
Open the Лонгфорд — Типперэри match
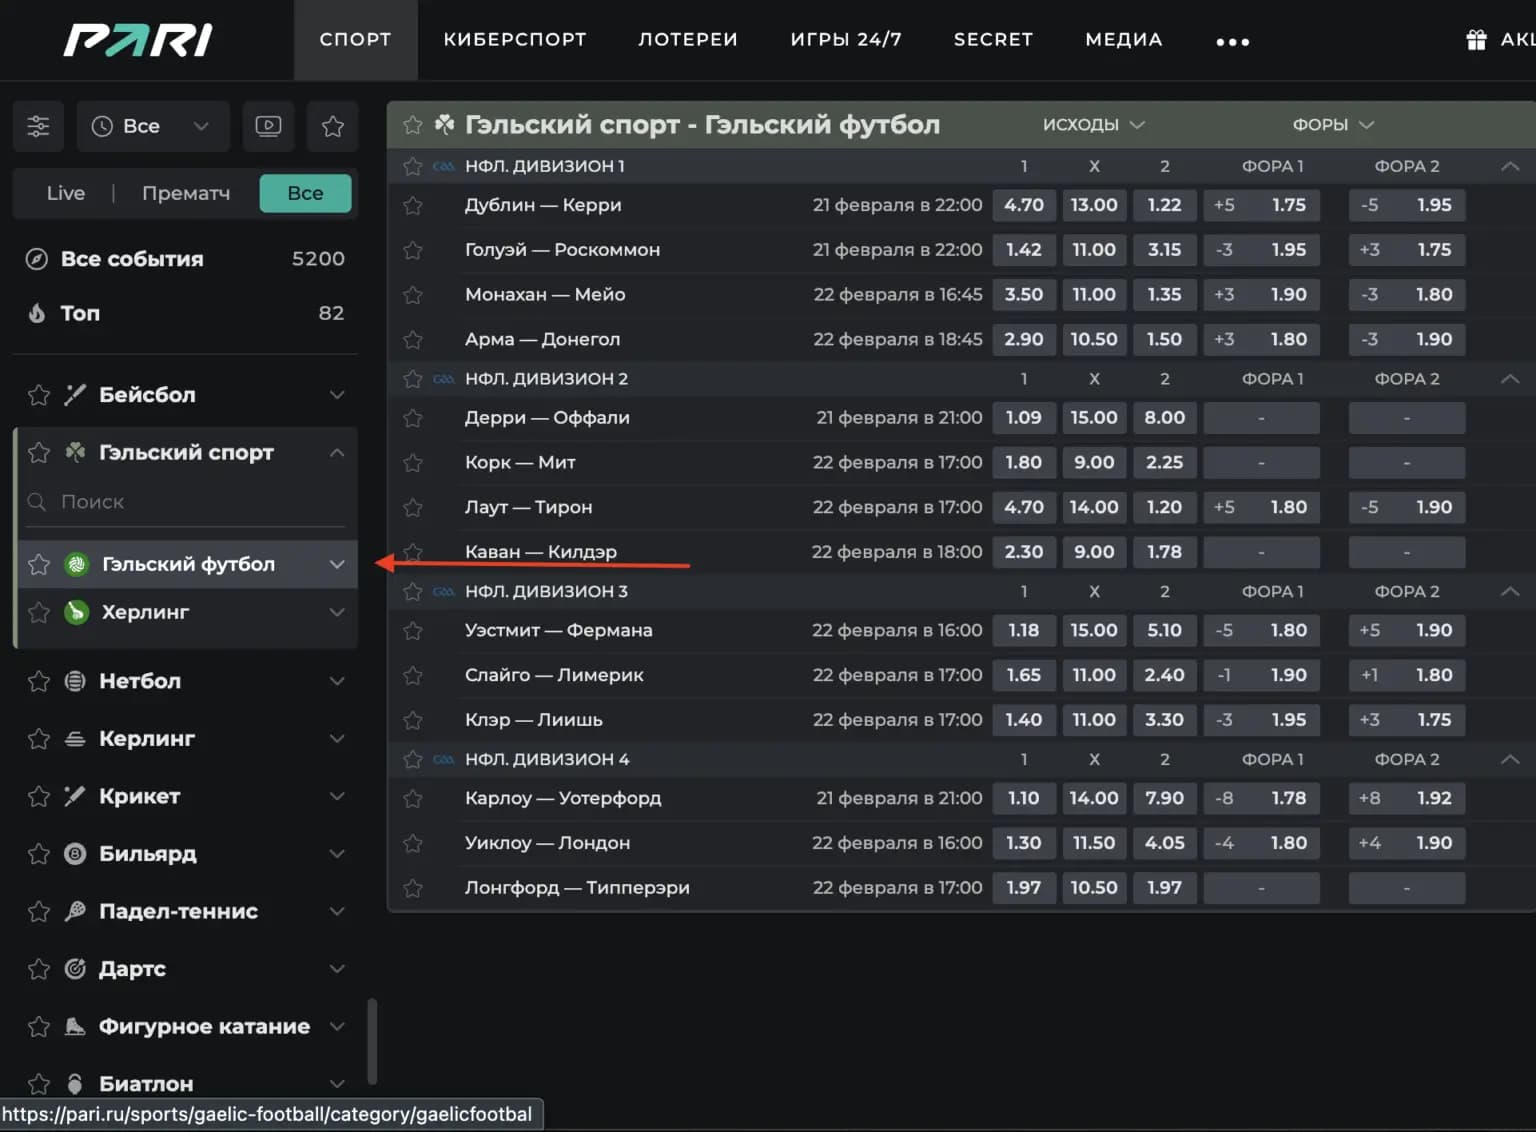point(577,888)
